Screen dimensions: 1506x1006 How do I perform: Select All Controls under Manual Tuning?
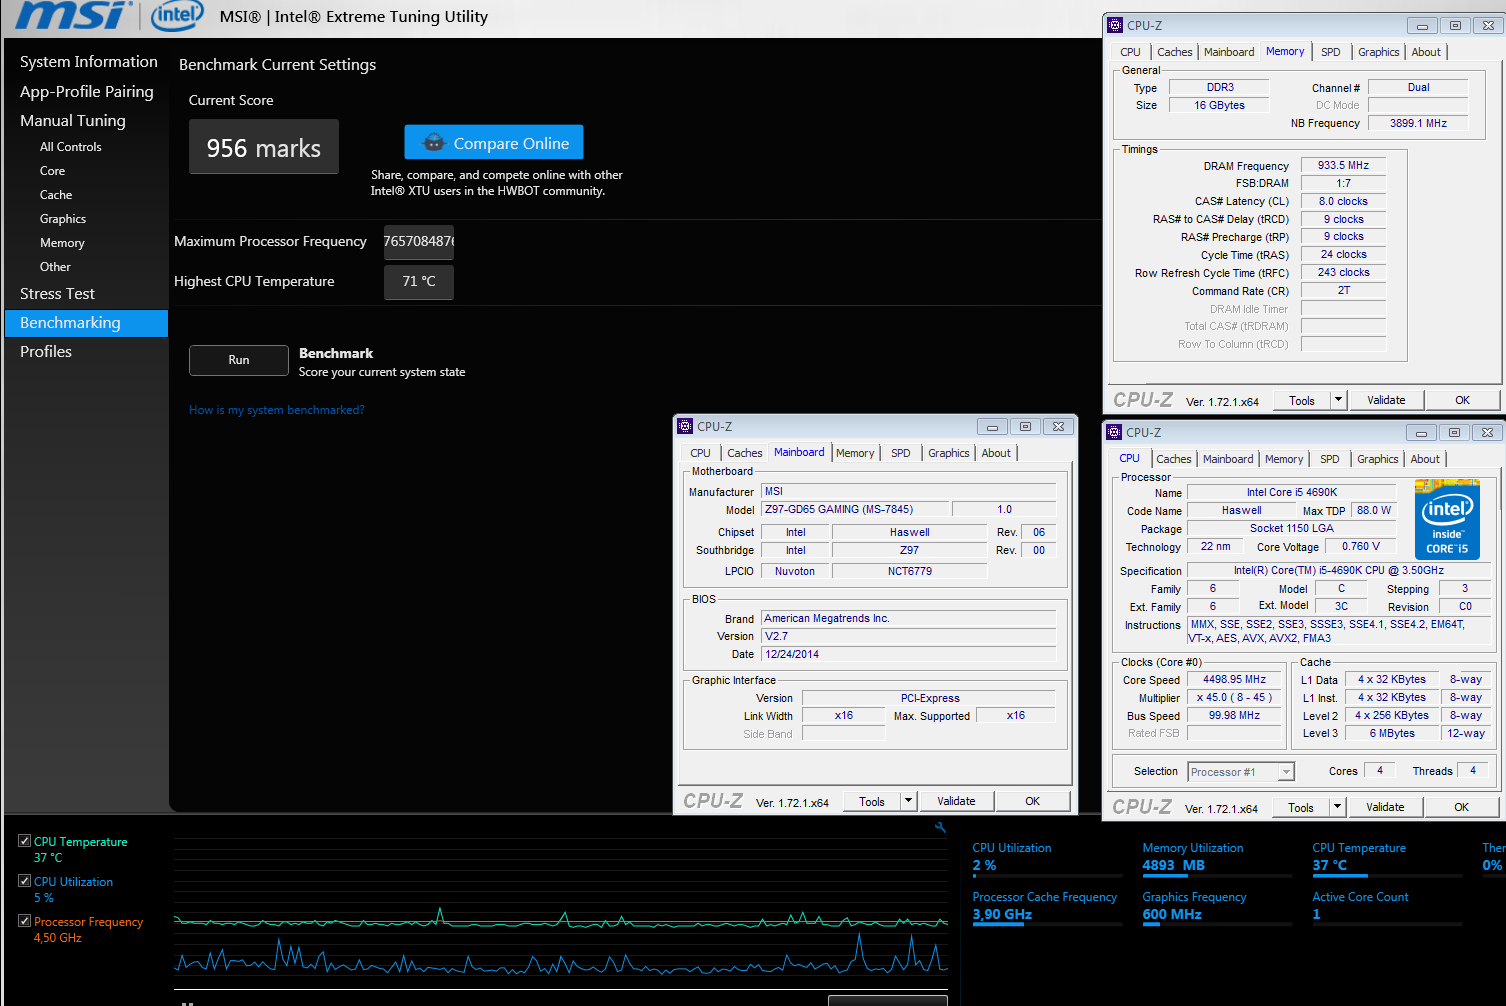click(x=71, y=147)
